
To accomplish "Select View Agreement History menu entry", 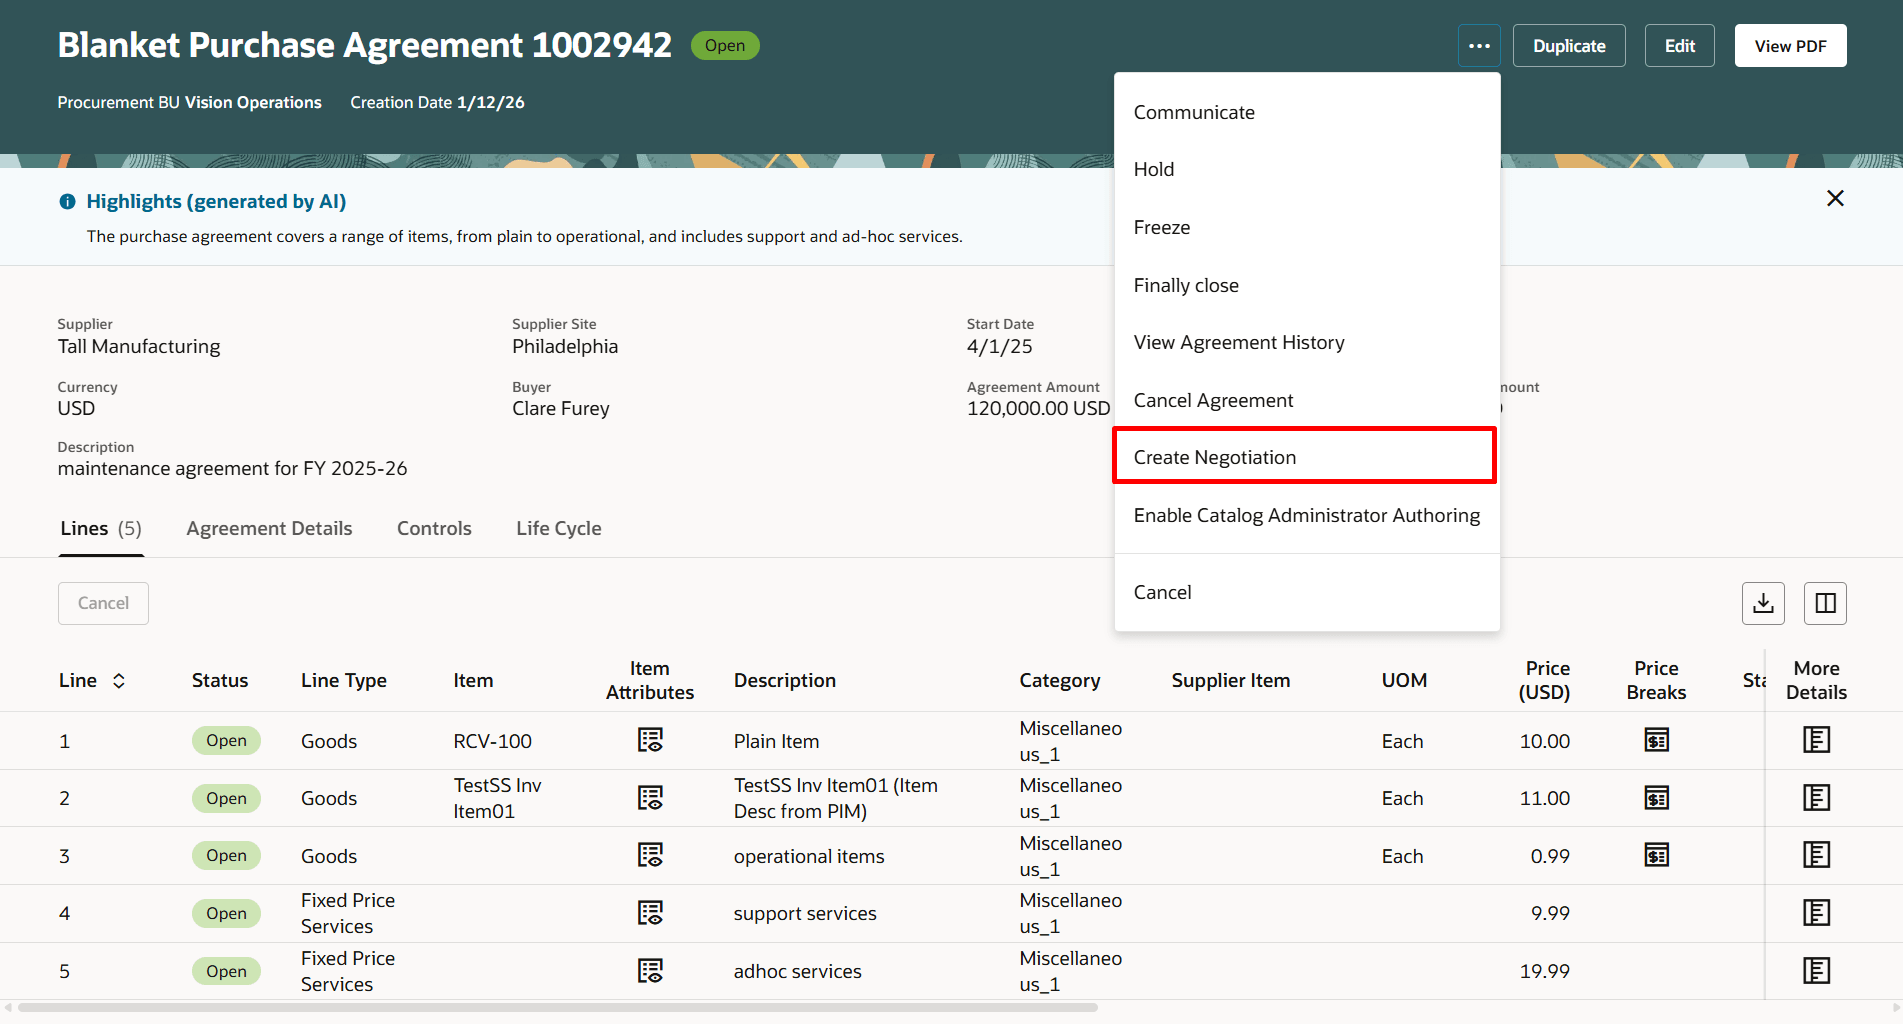I will point(1239,342).
